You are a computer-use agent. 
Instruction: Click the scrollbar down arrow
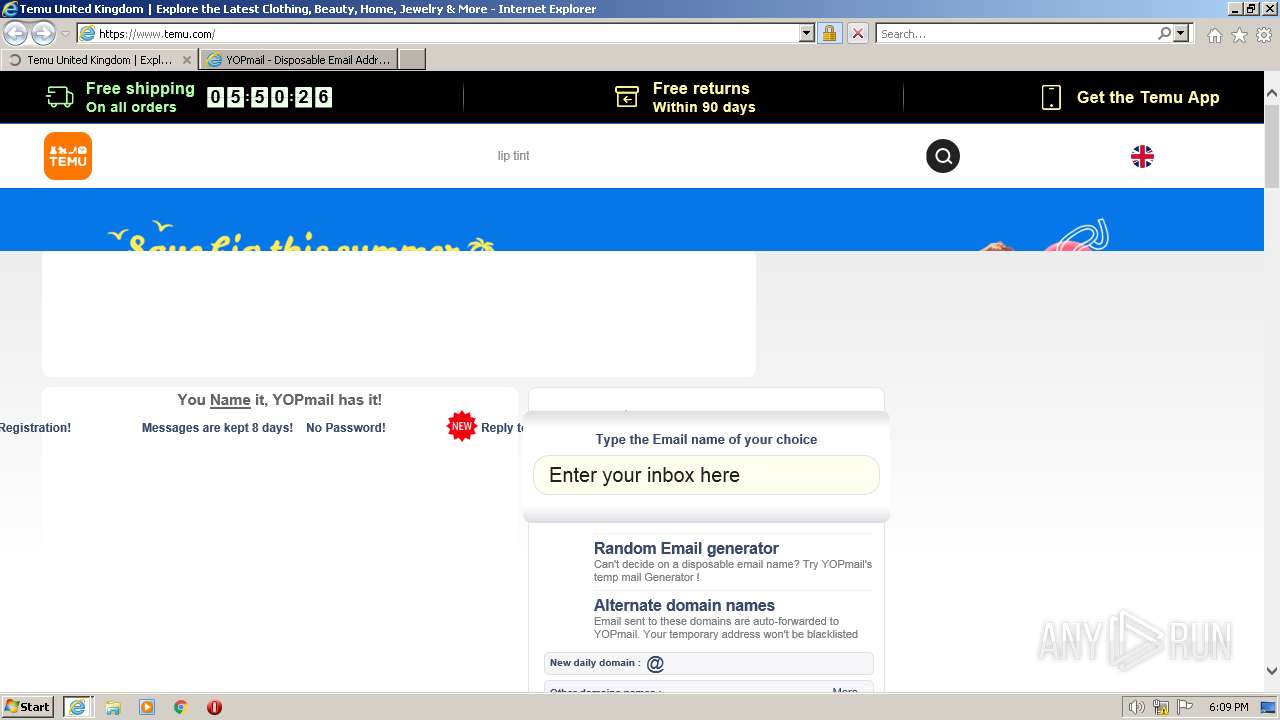coord(1272,671)
